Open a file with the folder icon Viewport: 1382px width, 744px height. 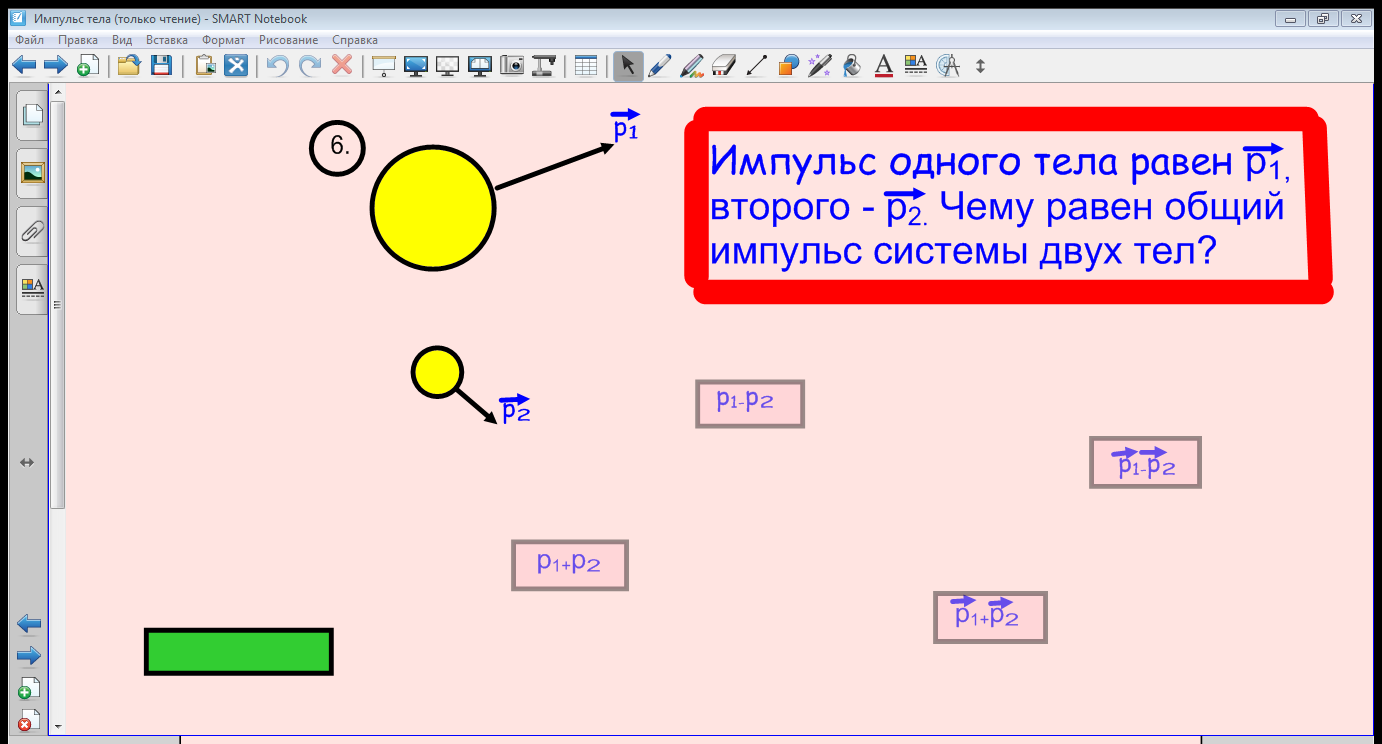tap(128, 66)
